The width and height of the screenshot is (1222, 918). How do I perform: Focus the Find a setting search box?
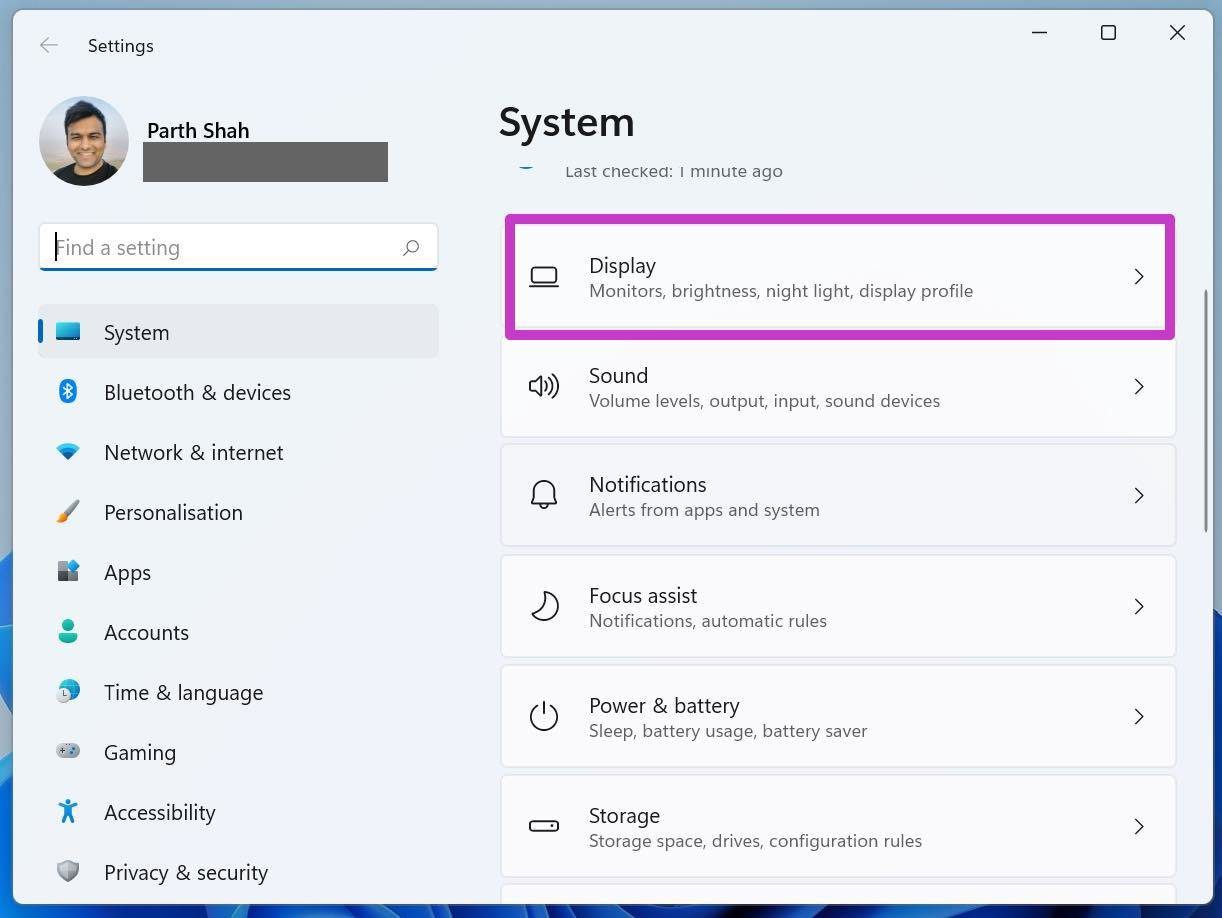click(238, 247)
